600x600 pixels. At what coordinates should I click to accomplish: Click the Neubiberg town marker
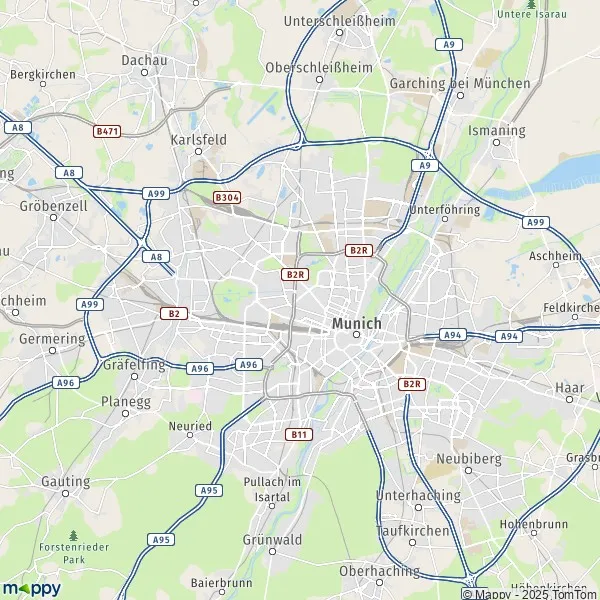[468, 470]
